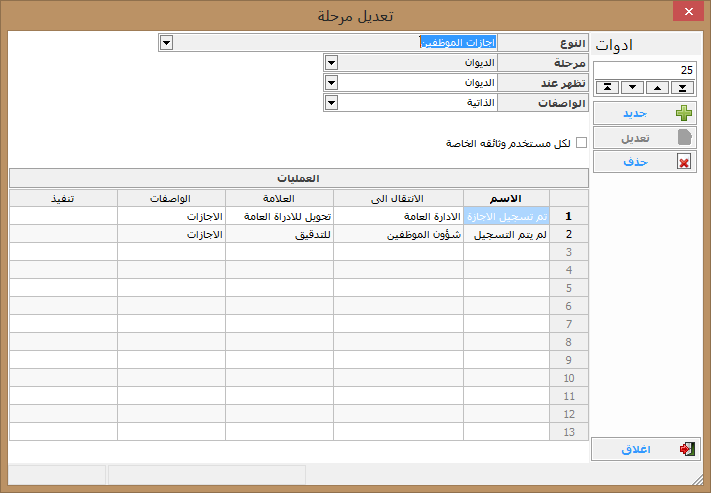Image resolution: width=711 pixels, height=493 pixels.
Task: Expand the مرحلة dropdown arrow
Action: 331,62
